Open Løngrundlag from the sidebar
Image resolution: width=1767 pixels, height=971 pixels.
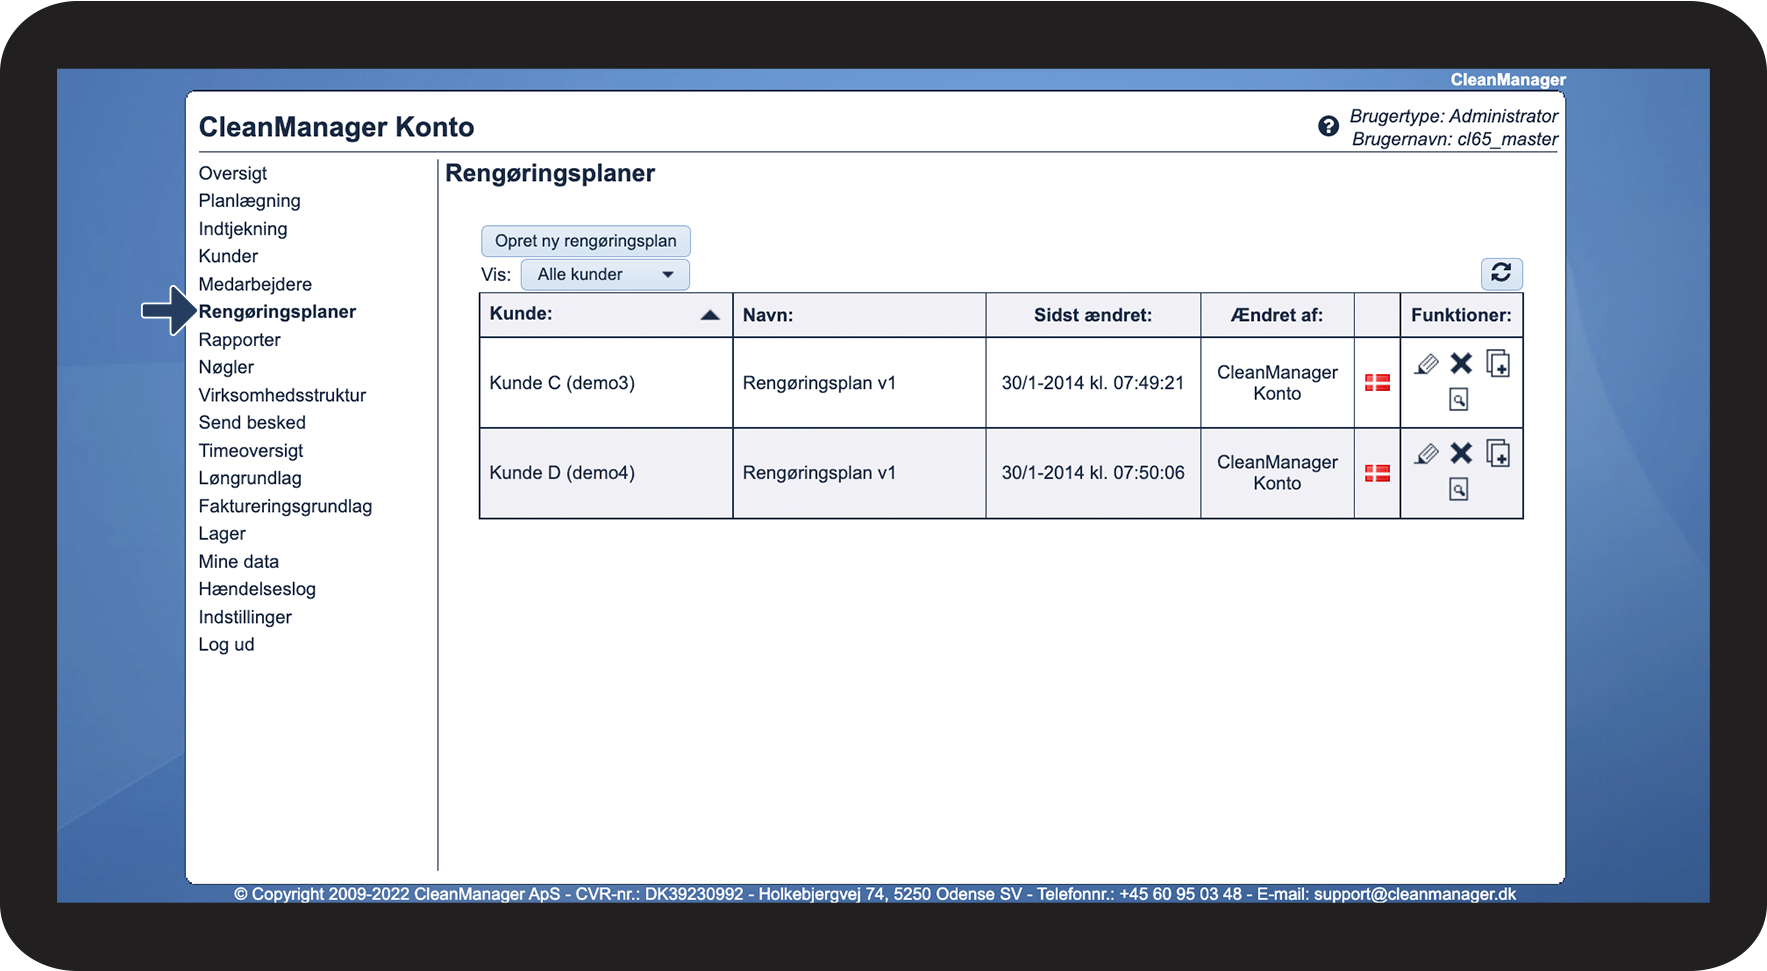pyautogui.click(x=250, y=478)
